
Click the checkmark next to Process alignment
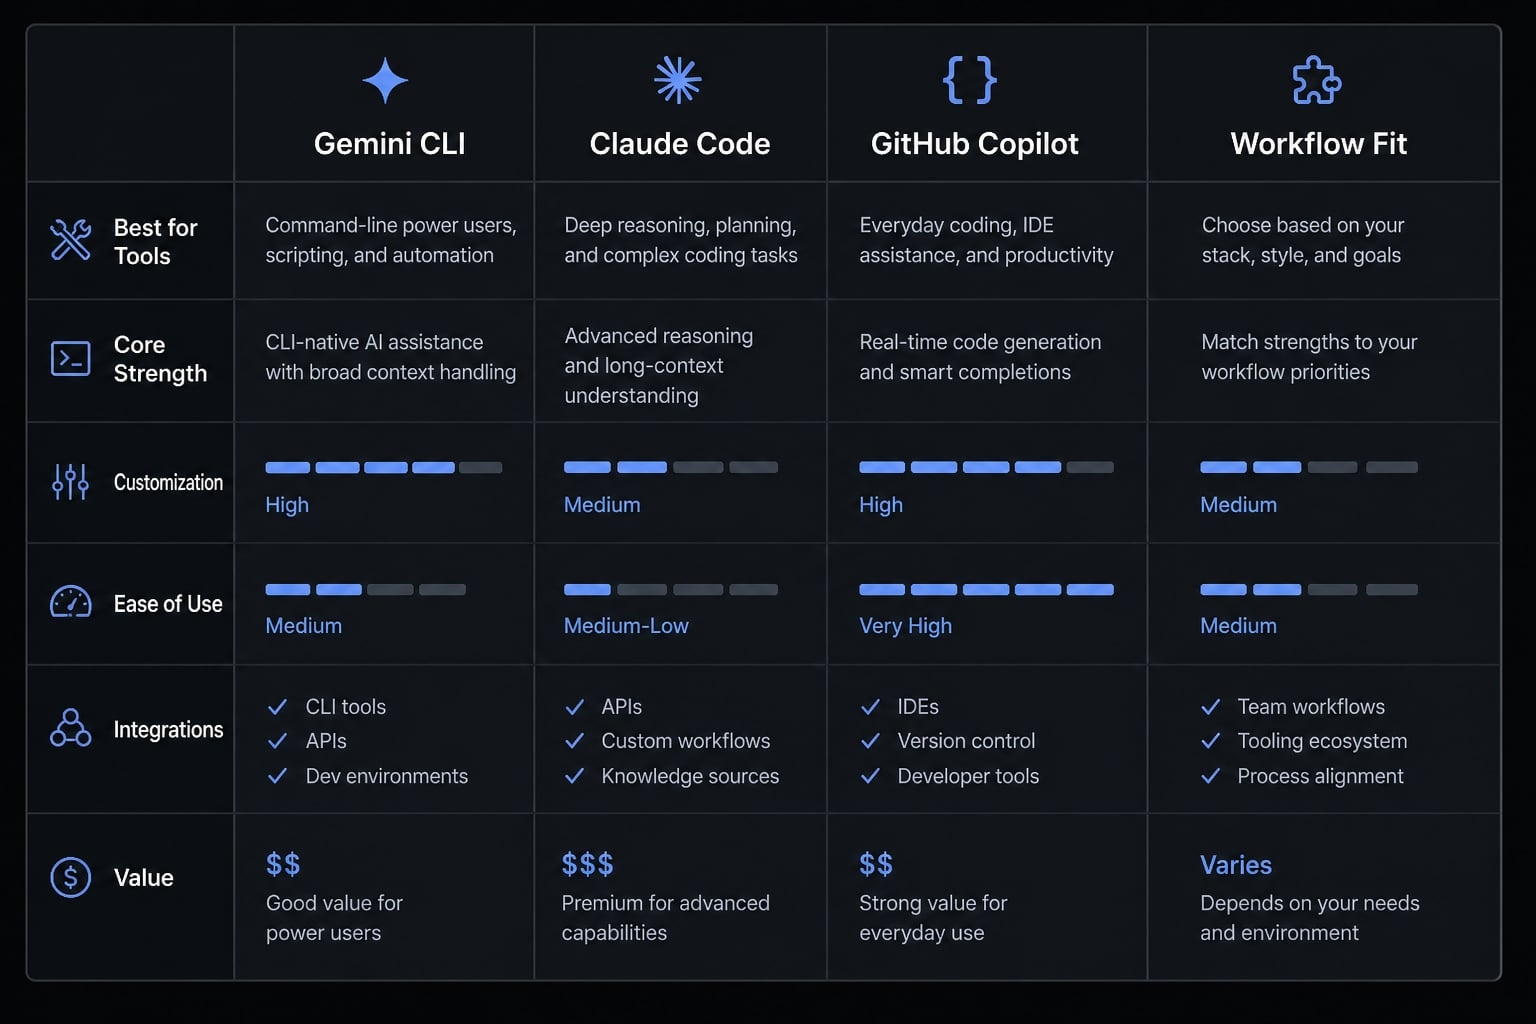tap(1211, 776)
